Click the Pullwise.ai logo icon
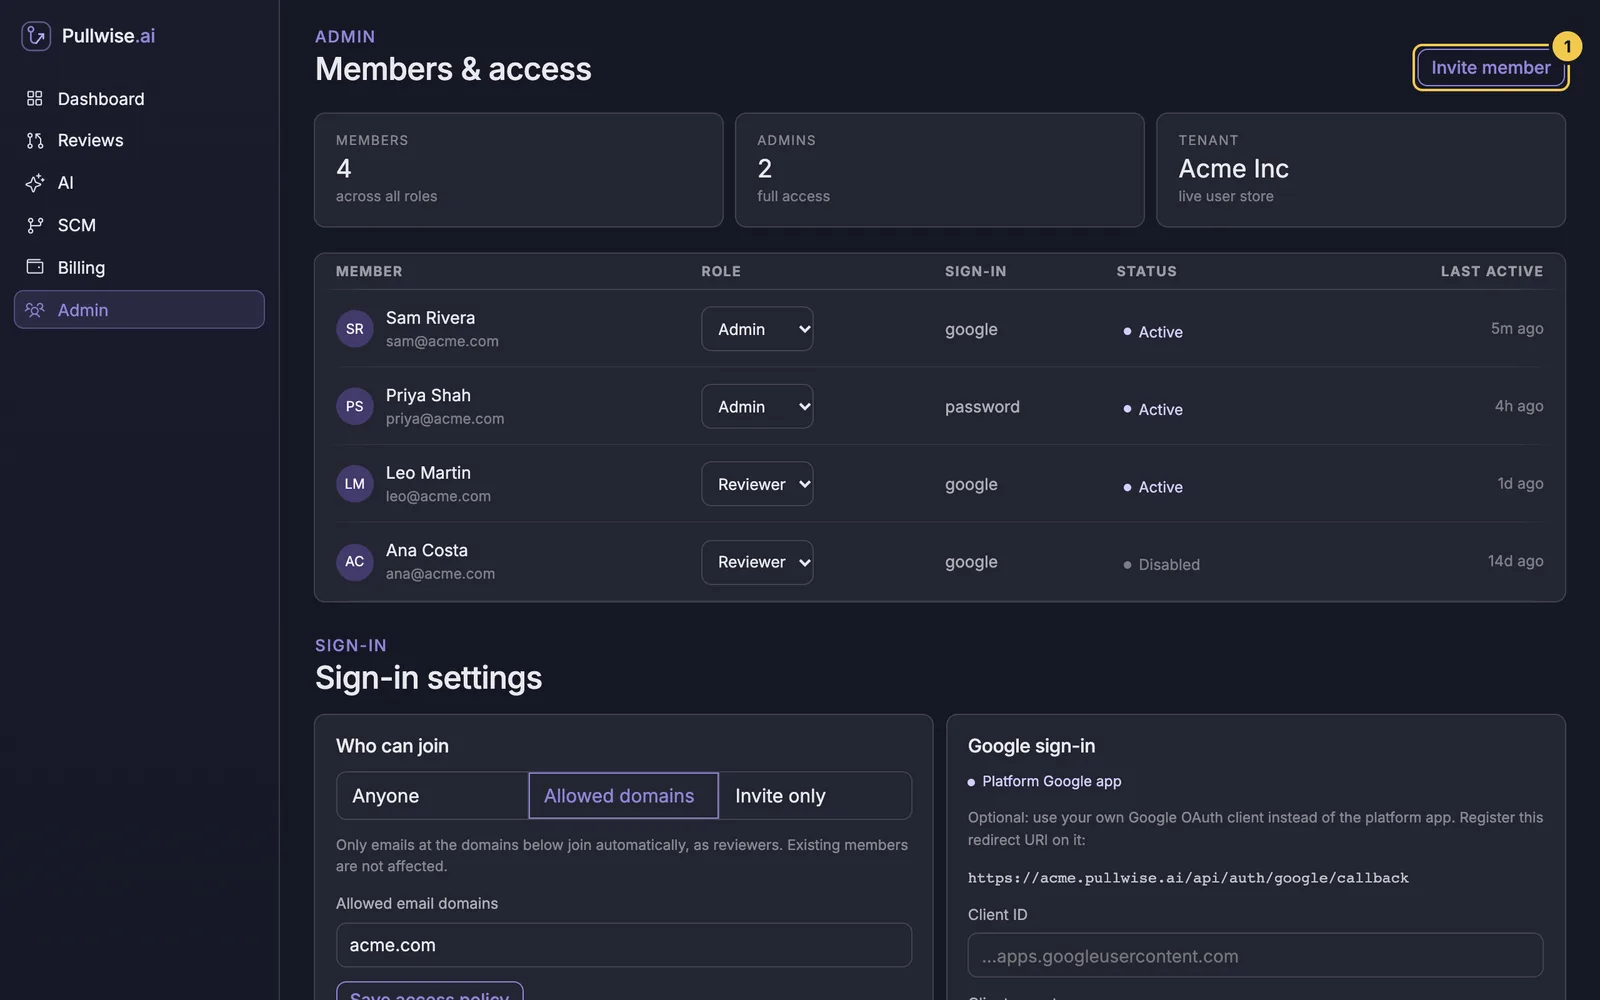The image size is (1600, 1000). coord(36,36)
